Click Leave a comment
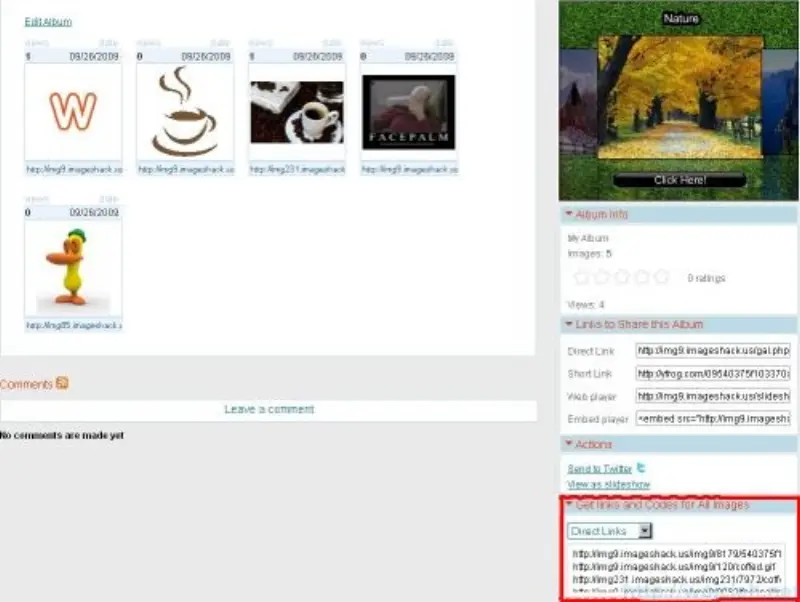The height and width of the screenshot is (602, 800). coord(269,409)
